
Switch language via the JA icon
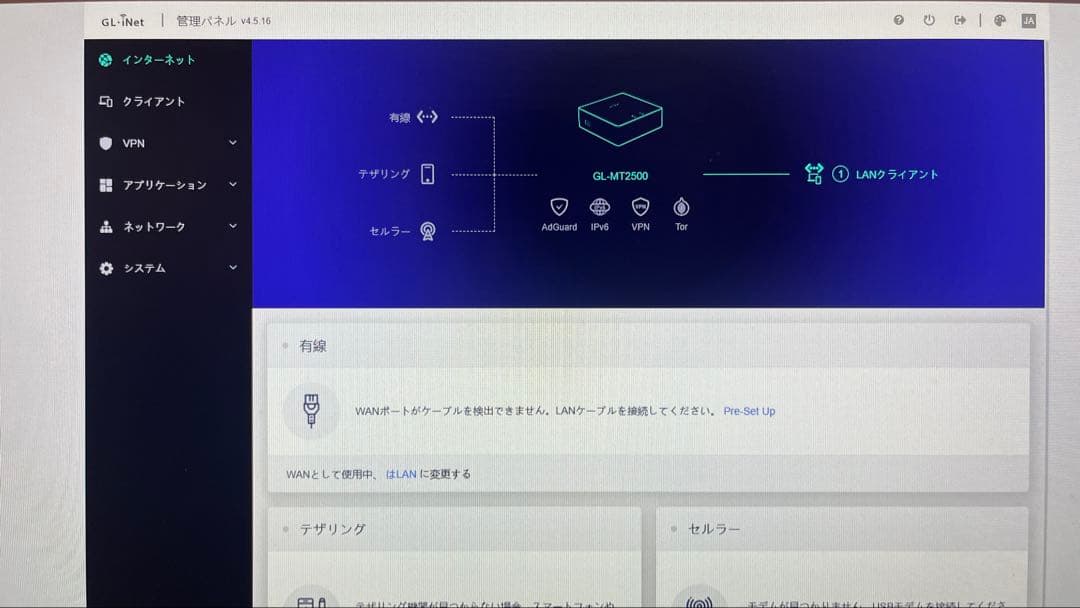pyautogui.click(x=1028, y=19)
